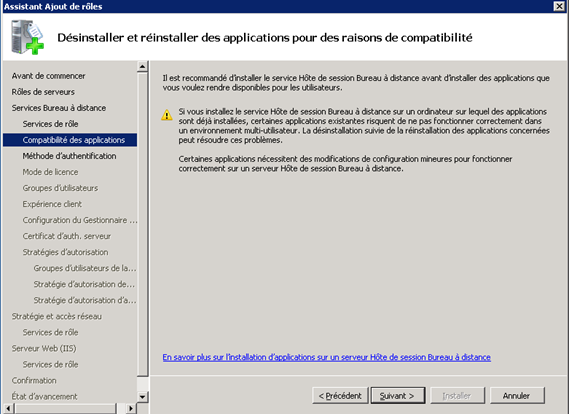This screenshot has width=569, height=414.
Task: Select Services de rôle under Bureau à distance
Action: 50,124
